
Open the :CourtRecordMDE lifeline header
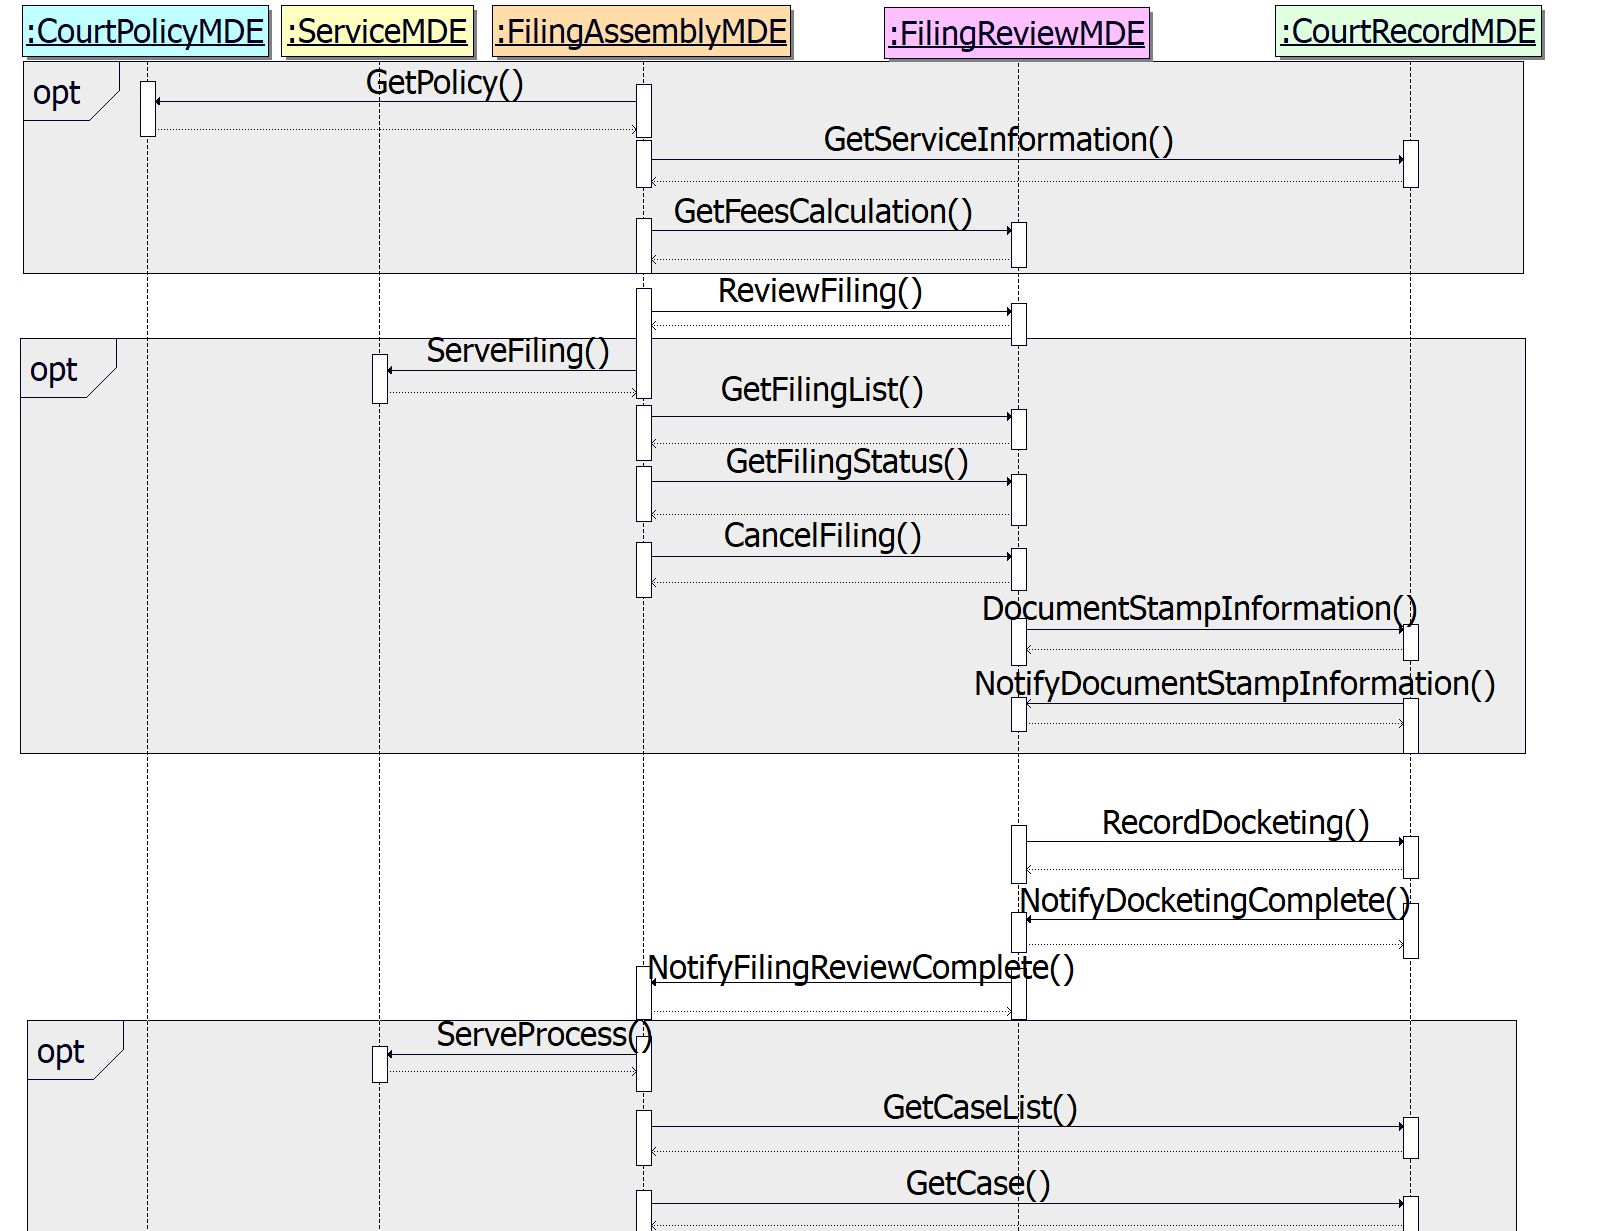[1408, 32]
